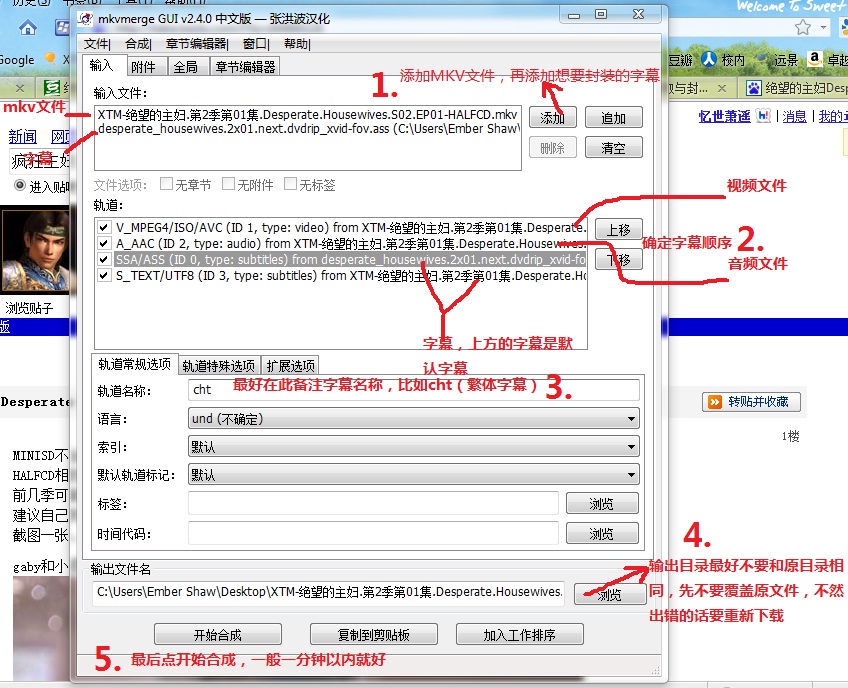
Task: Check the 无标签 option
Action: click(x=290, y=184)
